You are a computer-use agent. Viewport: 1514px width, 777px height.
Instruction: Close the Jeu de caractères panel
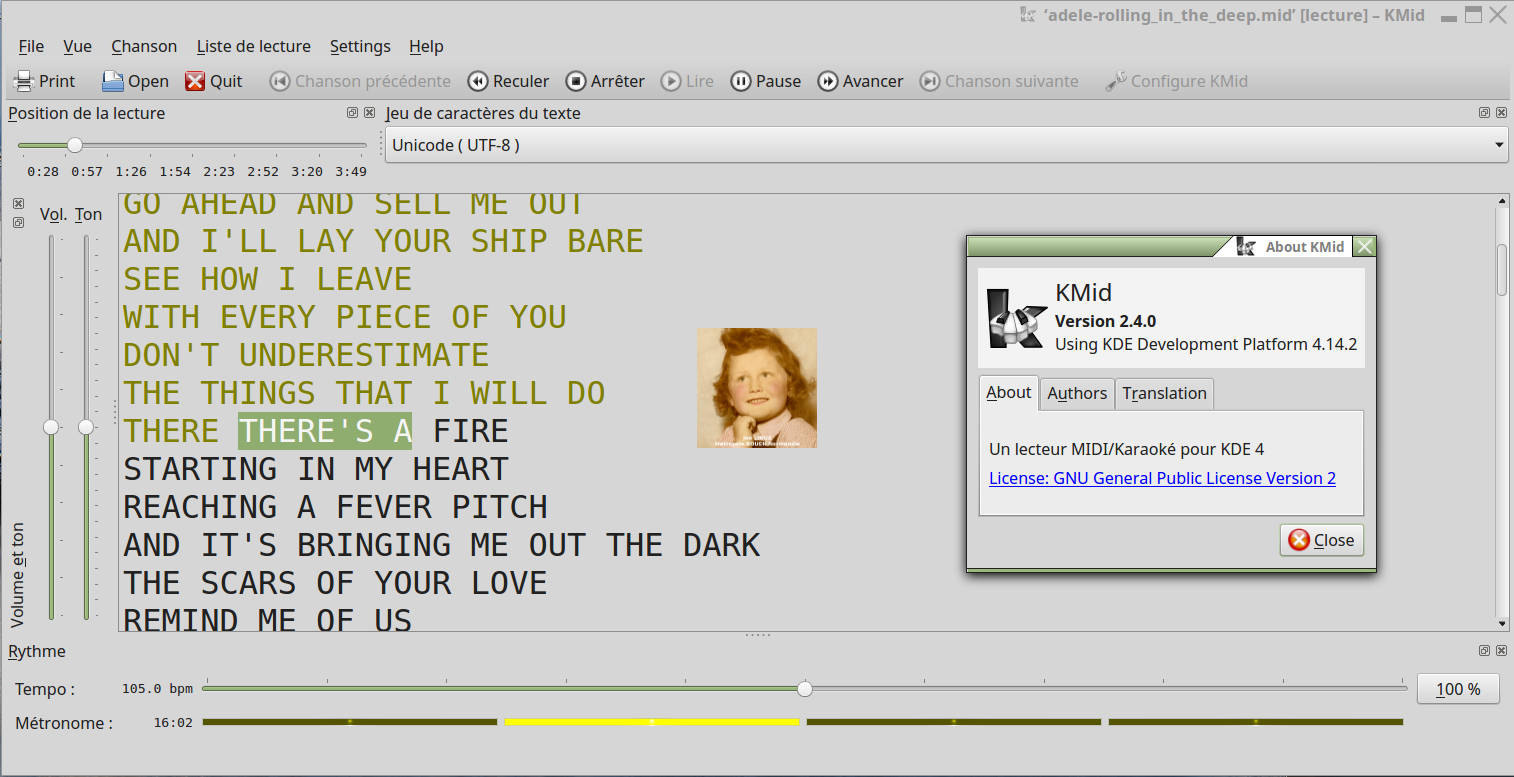point(1500,113)
